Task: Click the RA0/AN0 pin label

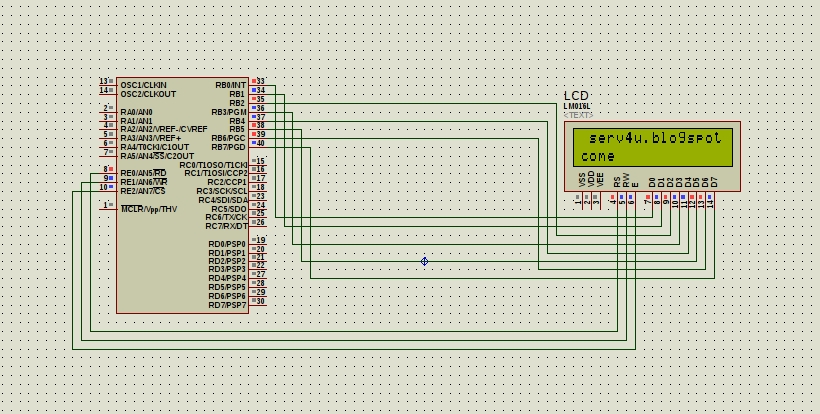Action: [x=136, y=112]
